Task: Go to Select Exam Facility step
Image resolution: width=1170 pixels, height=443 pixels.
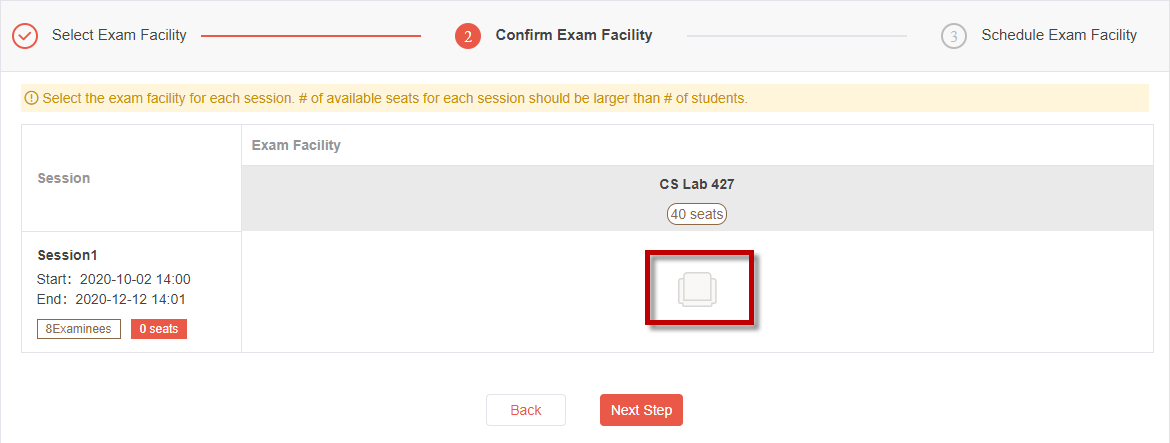Action: tap(119, 35)
